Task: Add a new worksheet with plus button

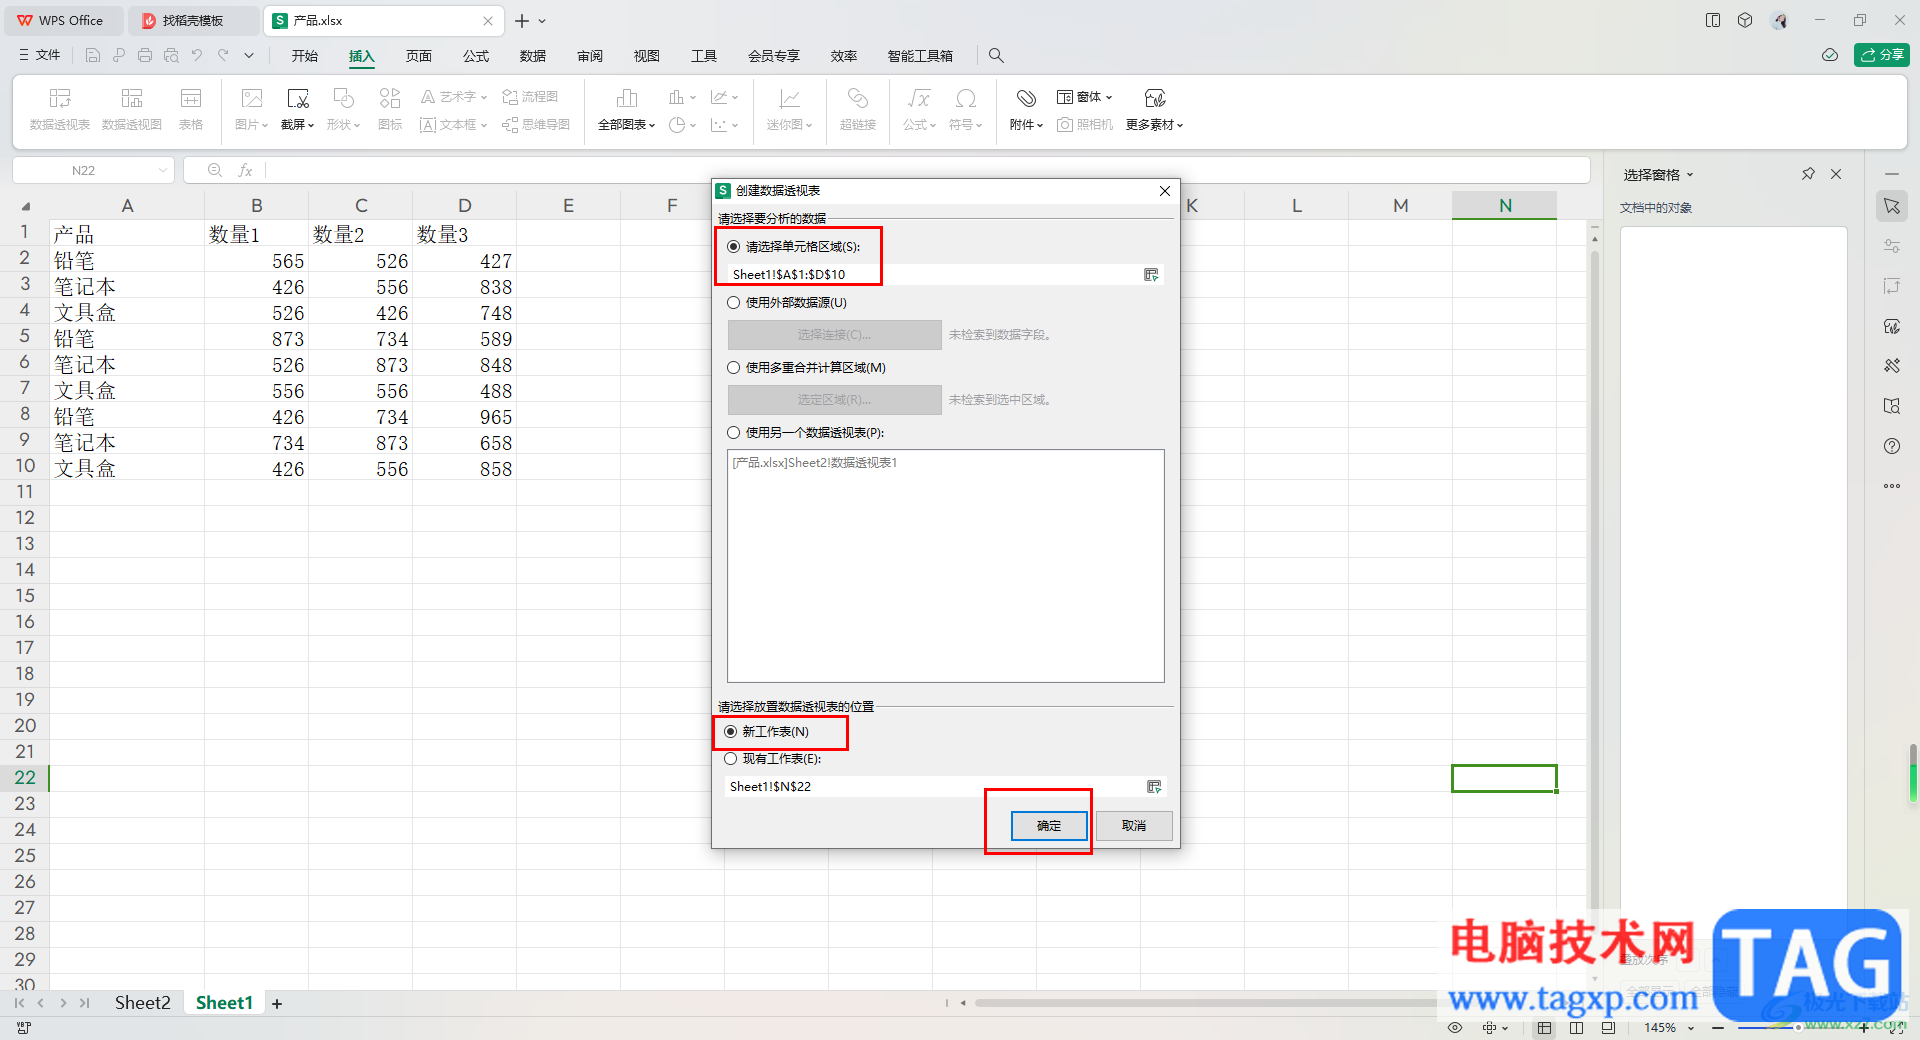Action: (277, 1004)
